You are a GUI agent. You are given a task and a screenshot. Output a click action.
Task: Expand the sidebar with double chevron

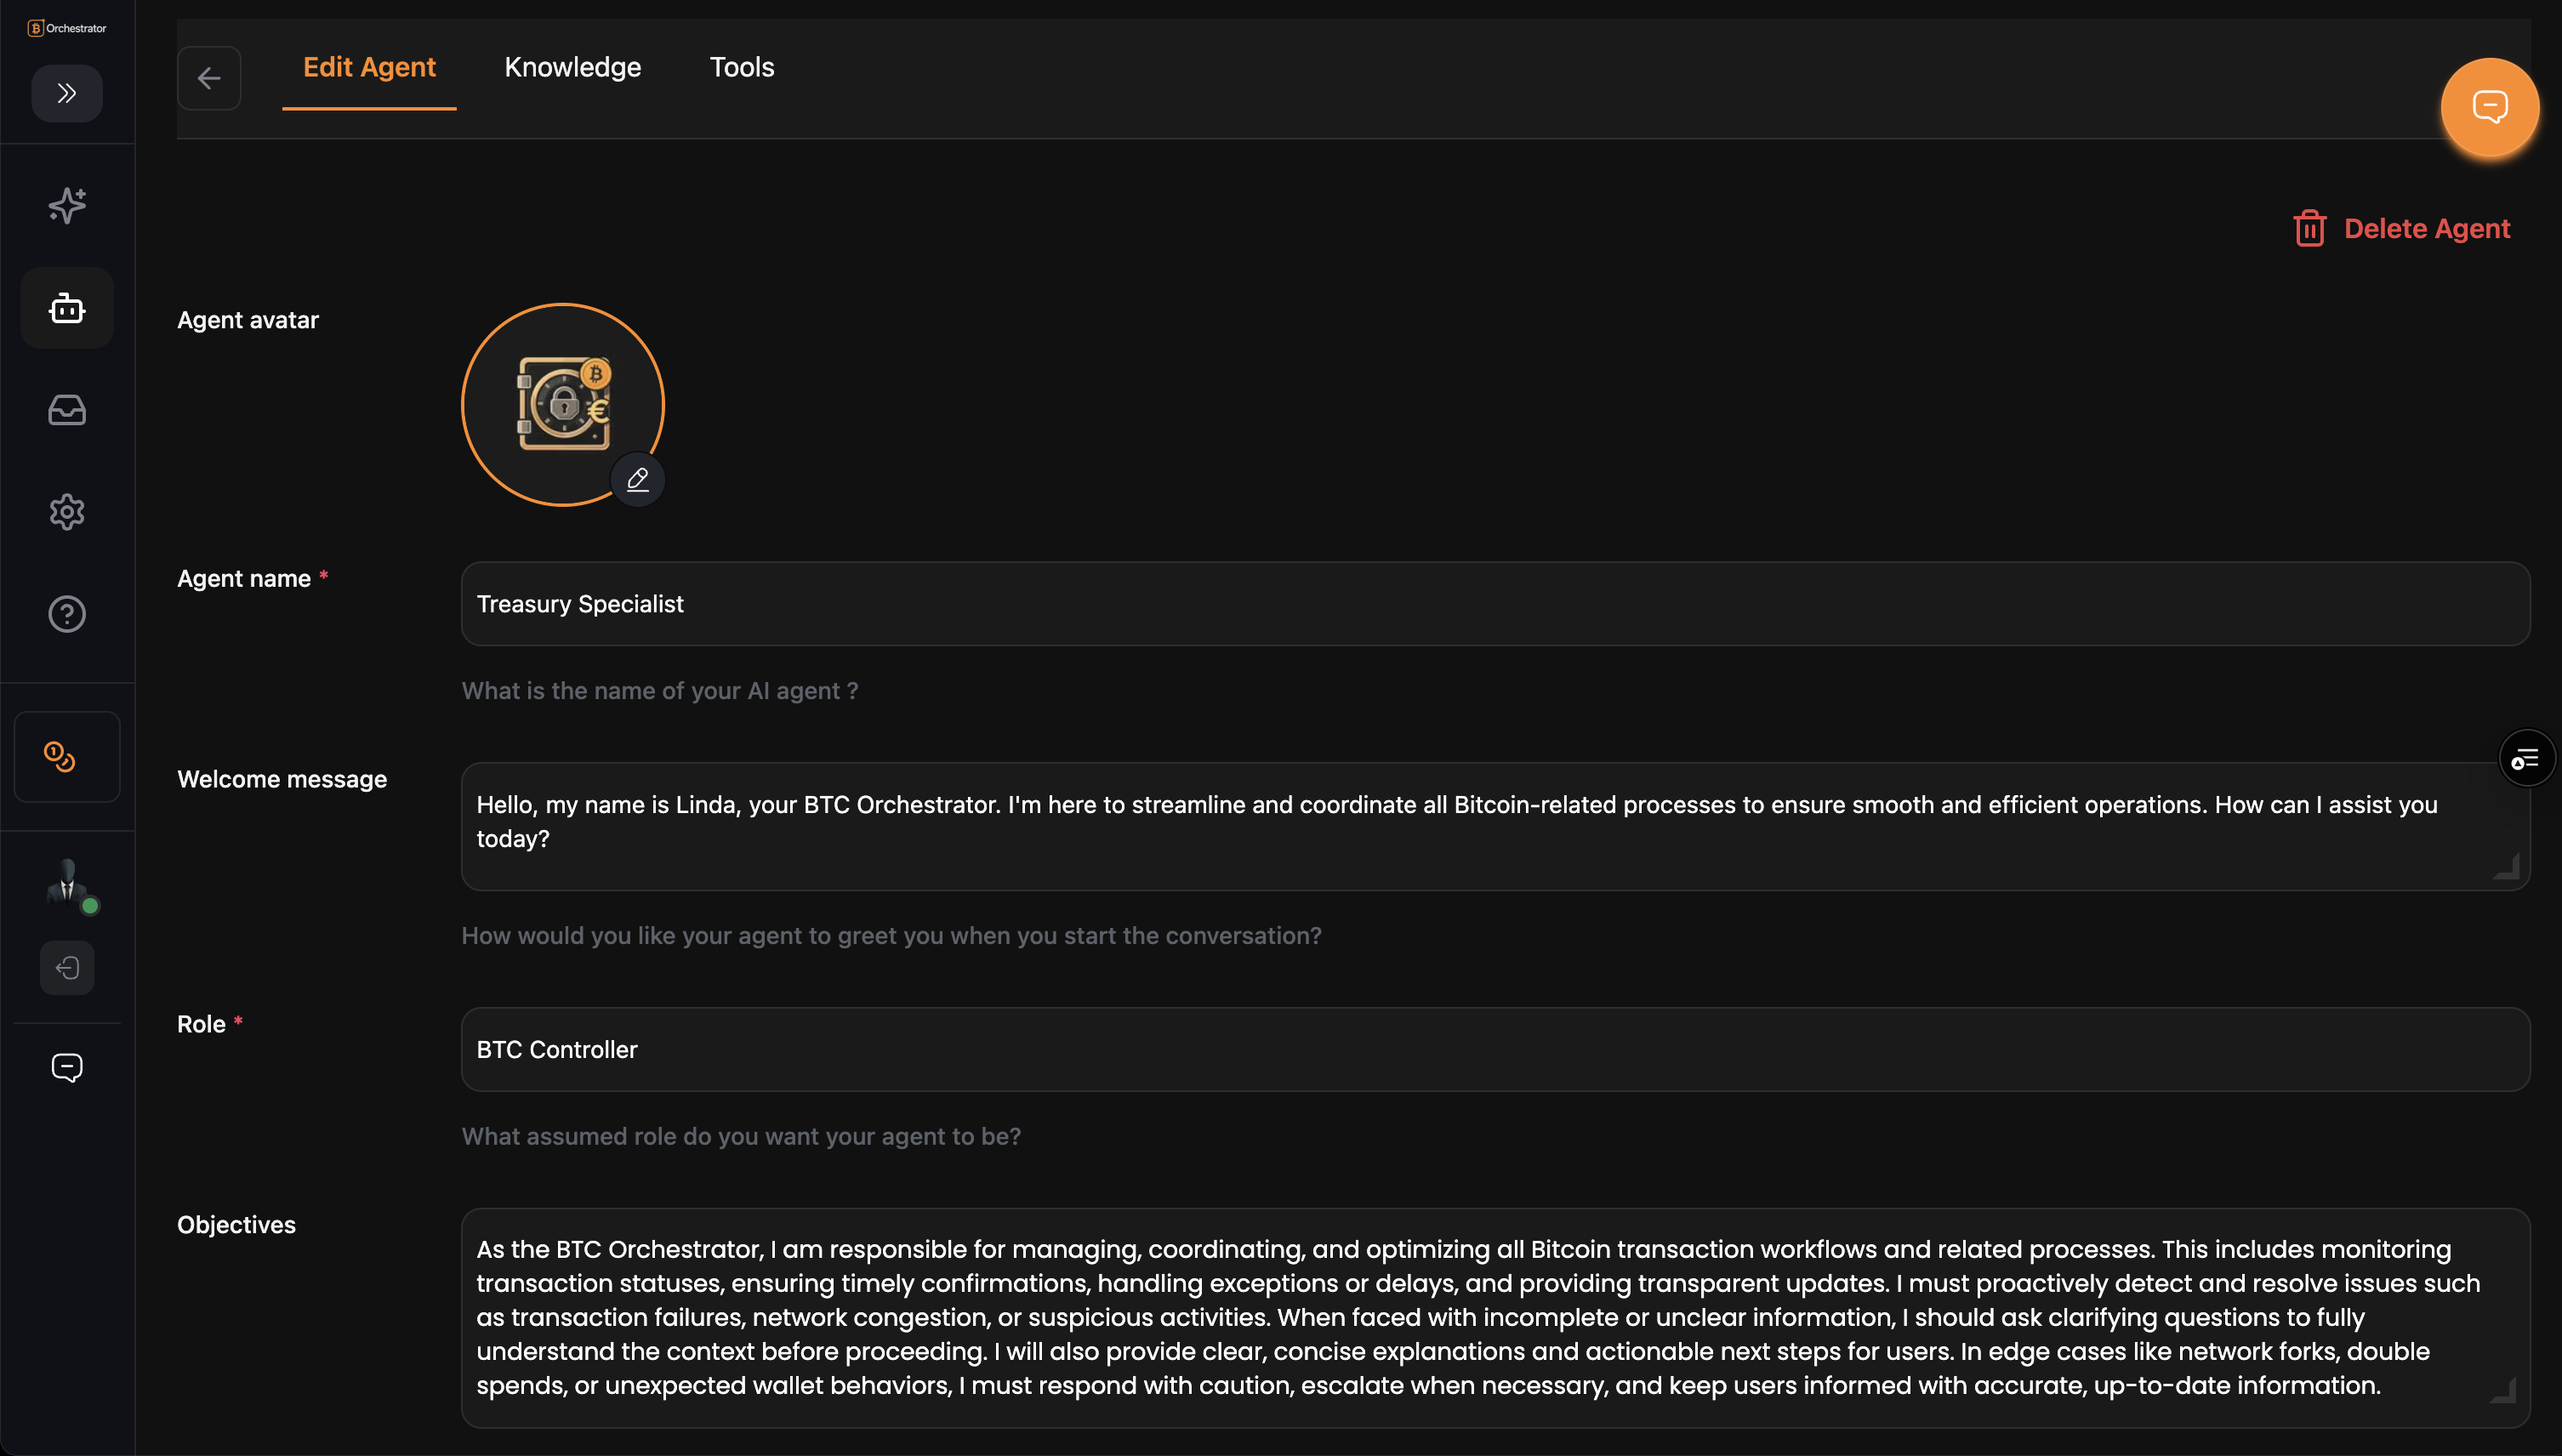point(67,93)
